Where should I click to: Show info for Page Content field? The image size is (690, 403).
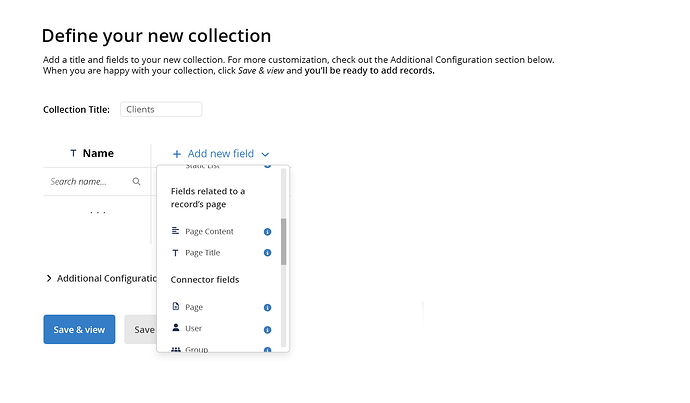pos(267,232)
